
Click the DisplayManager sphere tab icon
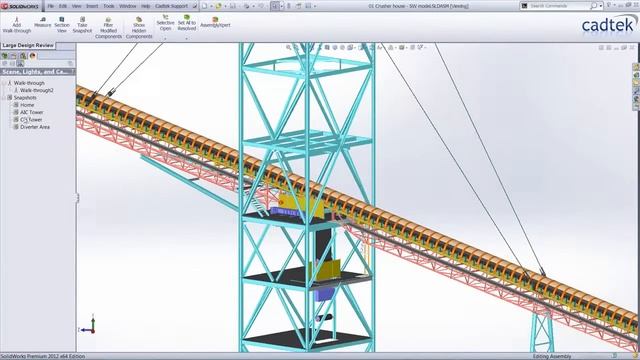click(x=33, y=56)
